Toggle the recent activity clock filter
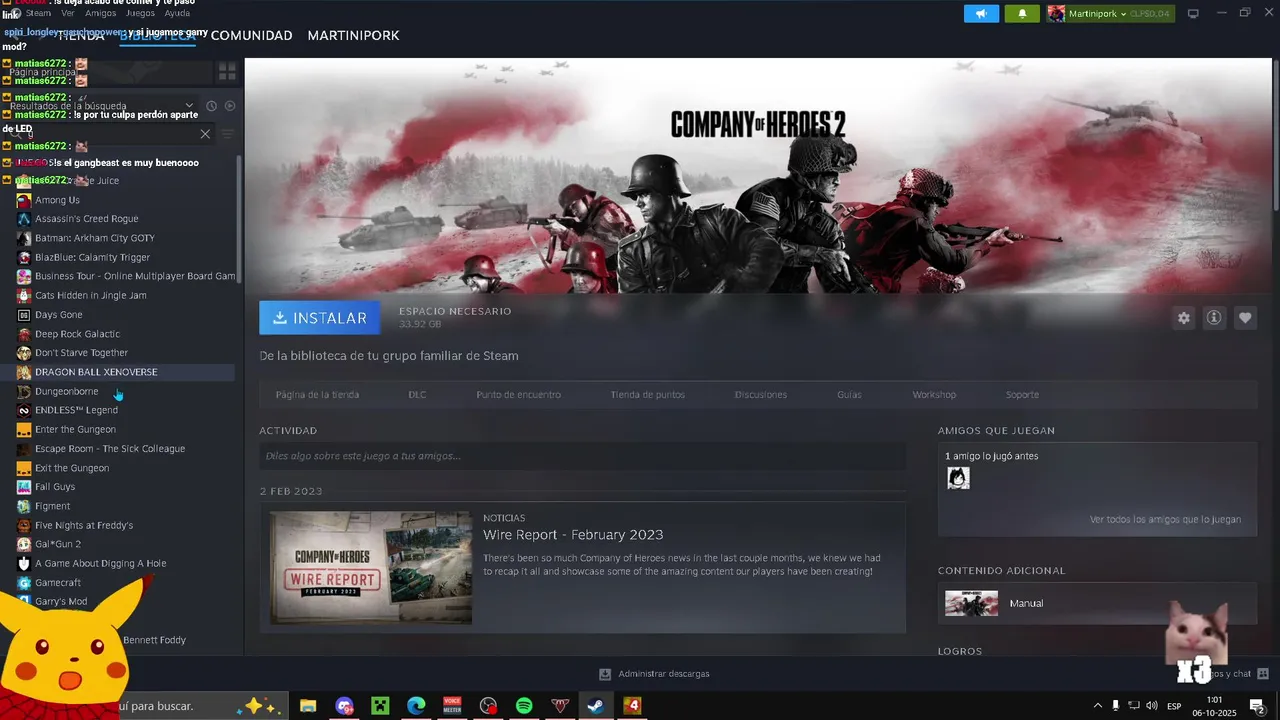Viewport: 1280px width, 720px height. click(x=211, y=106)
